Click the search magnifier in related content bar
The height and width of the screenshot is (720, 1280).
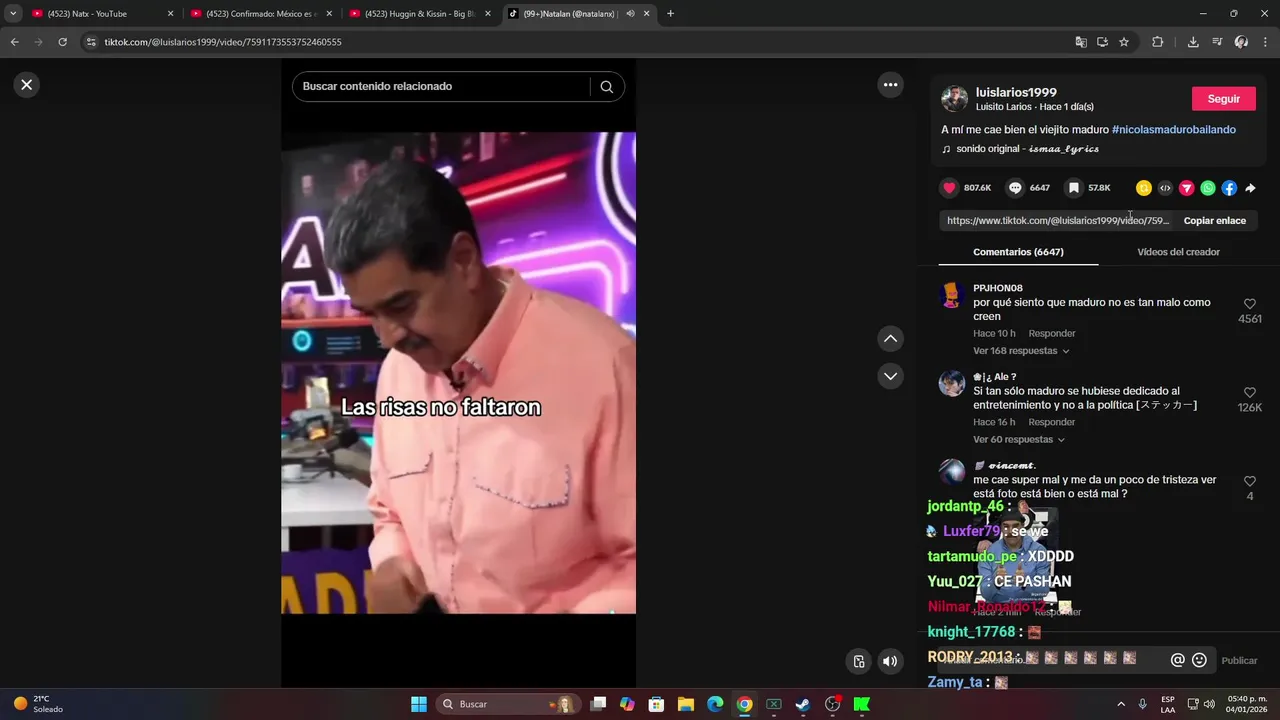click(607, 87)
